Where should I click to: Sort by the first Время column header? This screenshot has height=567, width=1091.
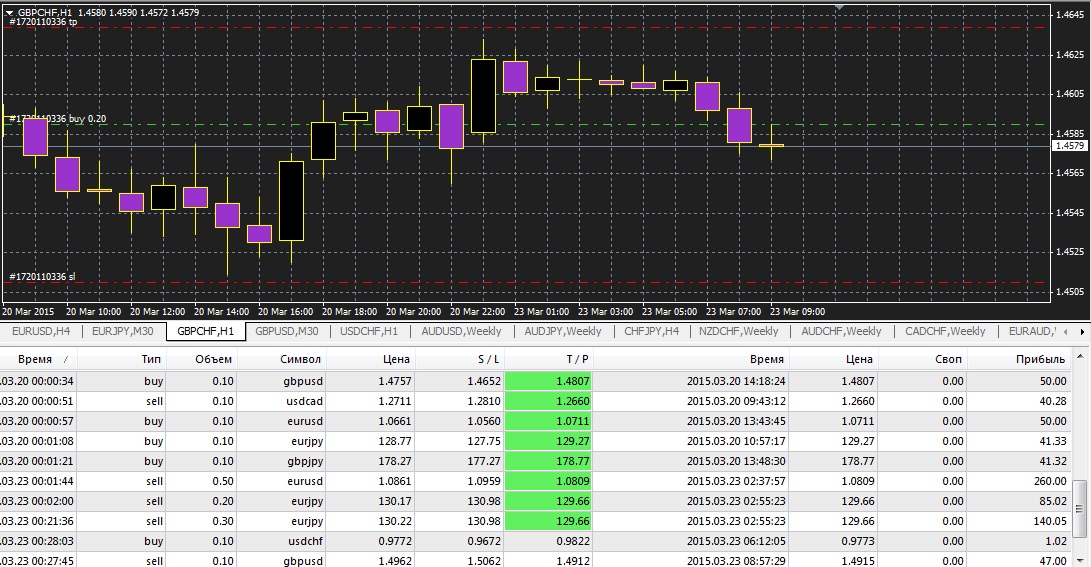tap(38, 359)
